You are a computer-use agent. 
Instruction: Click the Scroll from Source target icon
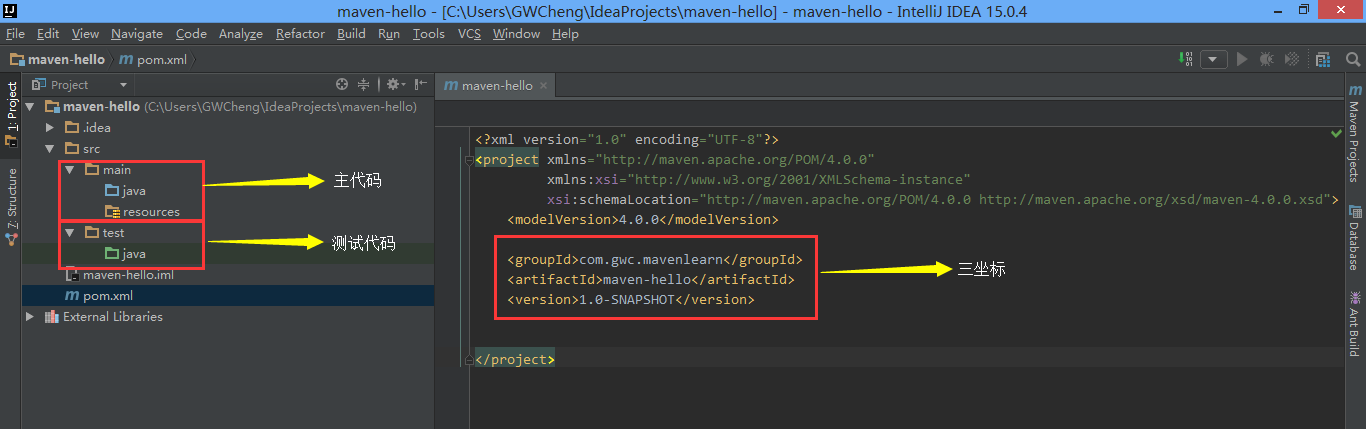pyautogui.click(x=342, y=85)
